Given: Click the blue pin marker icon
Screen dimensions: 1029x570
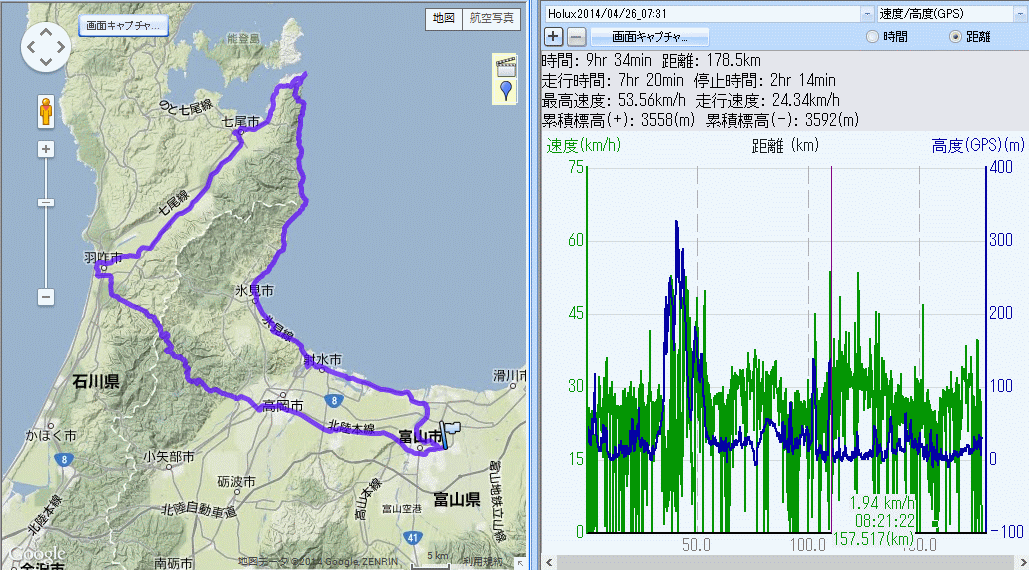Looking at the screenshot, I should pos(506,92).
